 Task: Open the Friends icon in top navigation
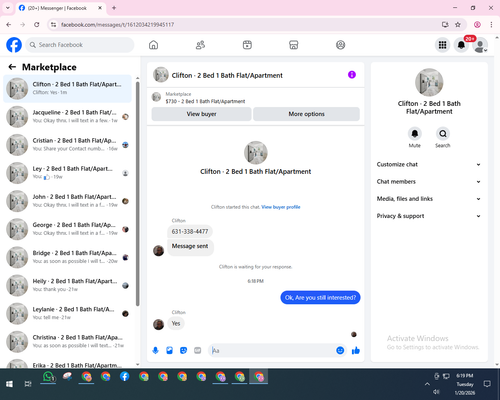point(200,45)
